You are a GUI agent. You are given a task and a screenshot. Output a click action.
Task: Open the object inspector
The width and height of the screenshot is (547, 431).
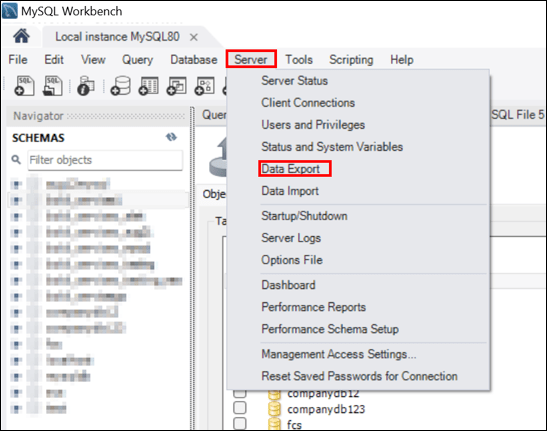86,86
